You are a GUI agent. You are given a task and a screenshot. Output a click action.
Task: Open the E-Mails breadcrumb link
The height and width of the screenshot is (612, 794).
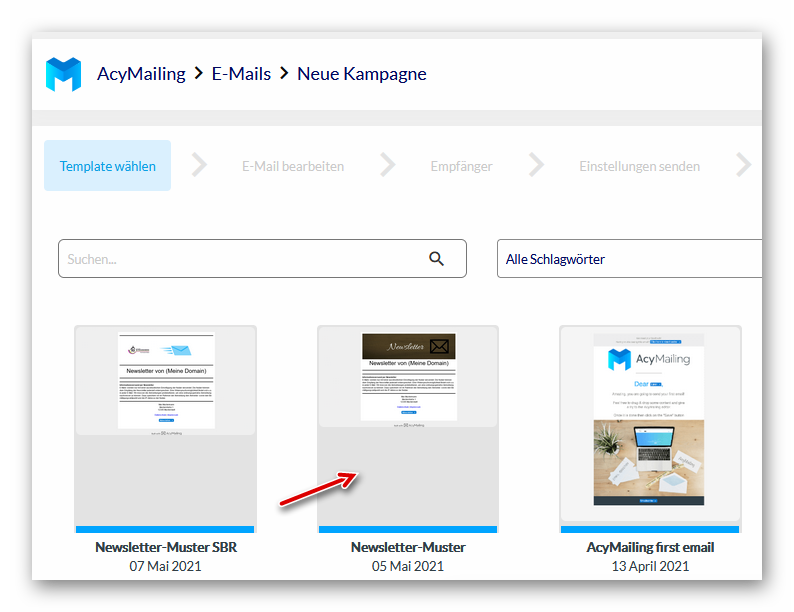[x=241, y=74]
